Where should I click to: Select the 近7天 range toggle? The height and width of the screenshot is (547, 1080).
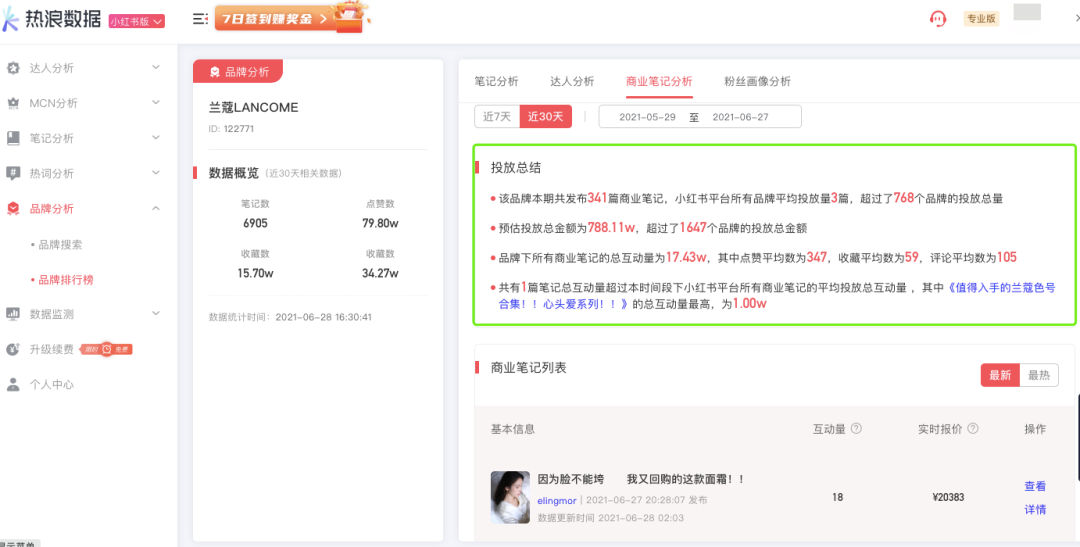click(x=497, y=116)
